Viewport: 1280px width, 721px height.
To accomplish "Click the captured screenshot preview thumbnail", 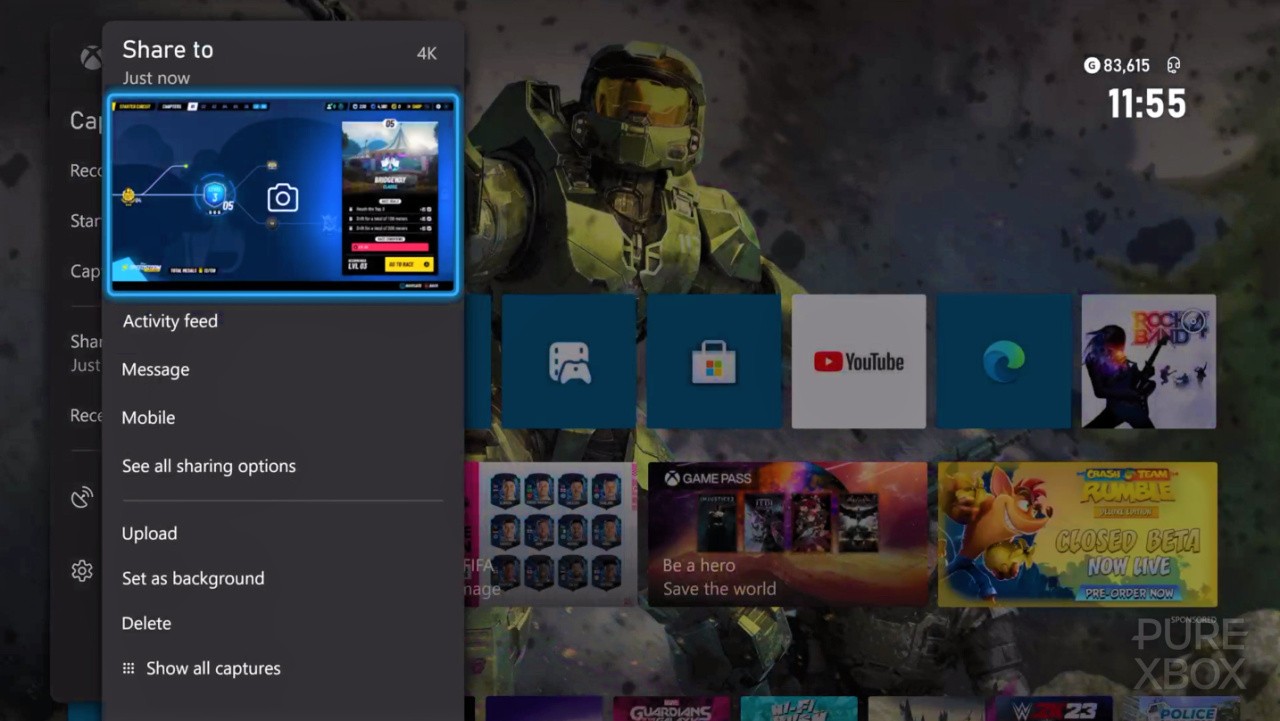I will coord(283,194).
